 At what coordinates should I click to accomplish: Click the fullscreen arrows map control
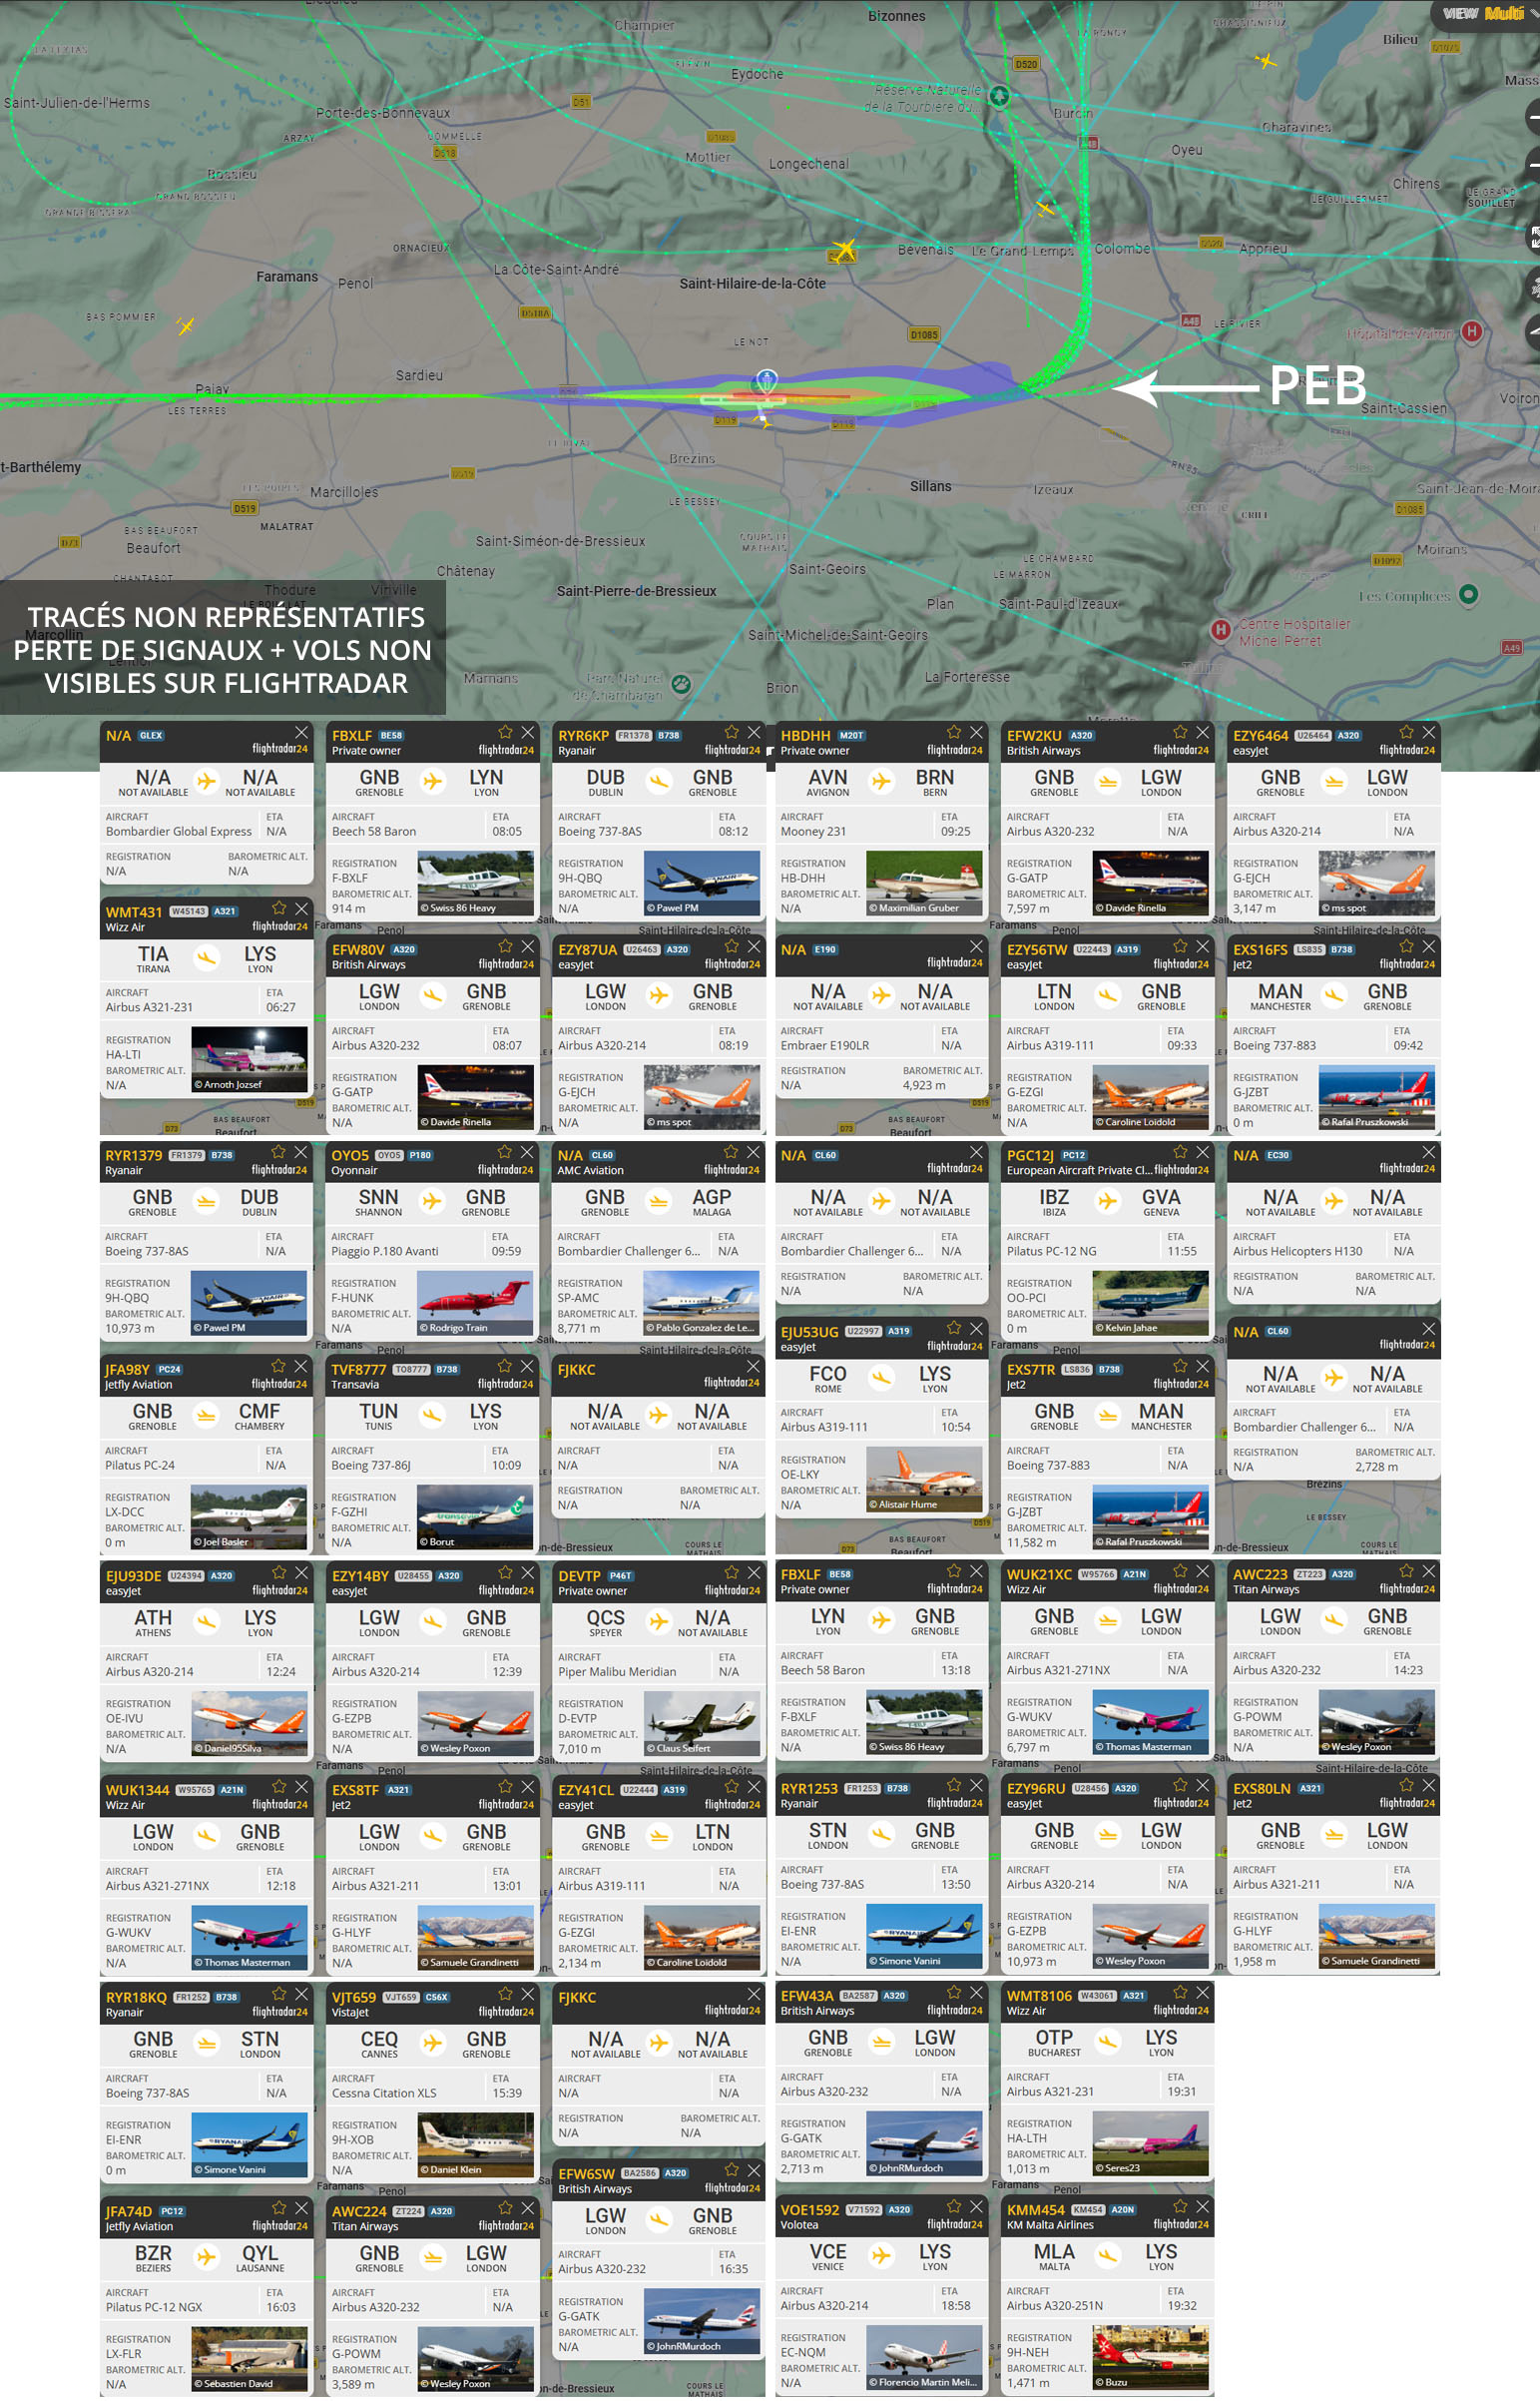pos(1532,237)
